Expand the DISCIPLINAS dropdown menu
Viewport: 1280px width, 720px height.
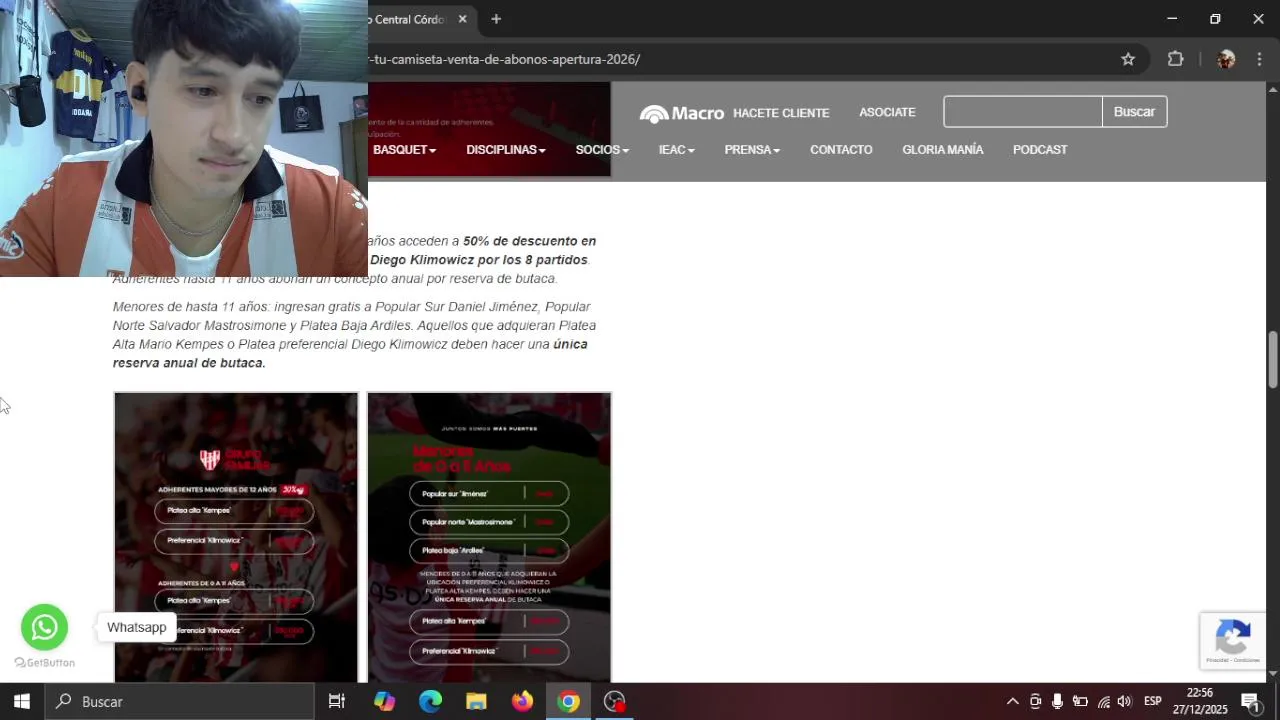click(506, 150)
